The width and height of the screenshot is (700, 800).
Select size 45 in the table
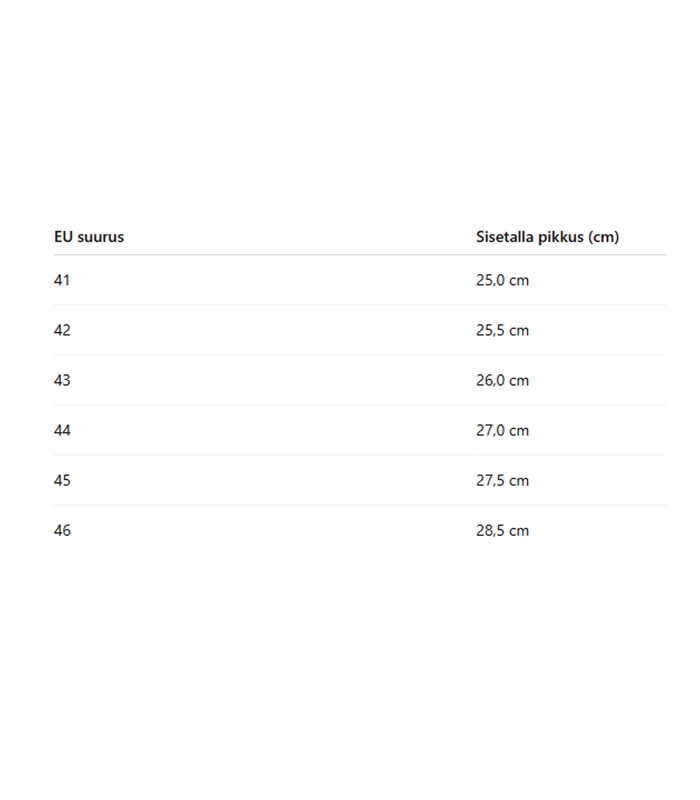(62, 480)
